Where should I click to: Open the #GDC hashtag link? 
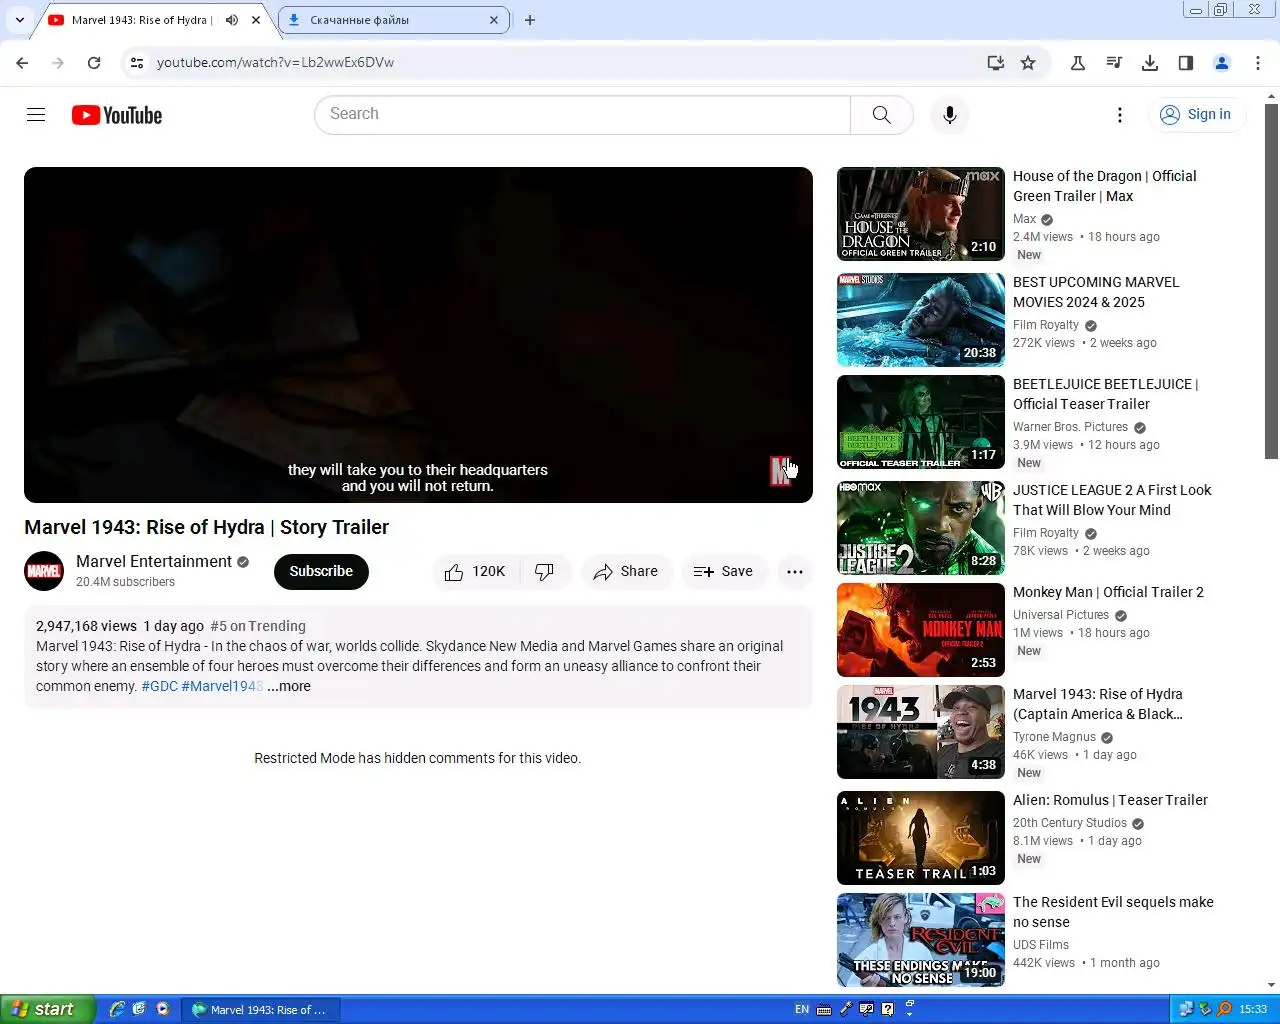[x=159, y=686]
